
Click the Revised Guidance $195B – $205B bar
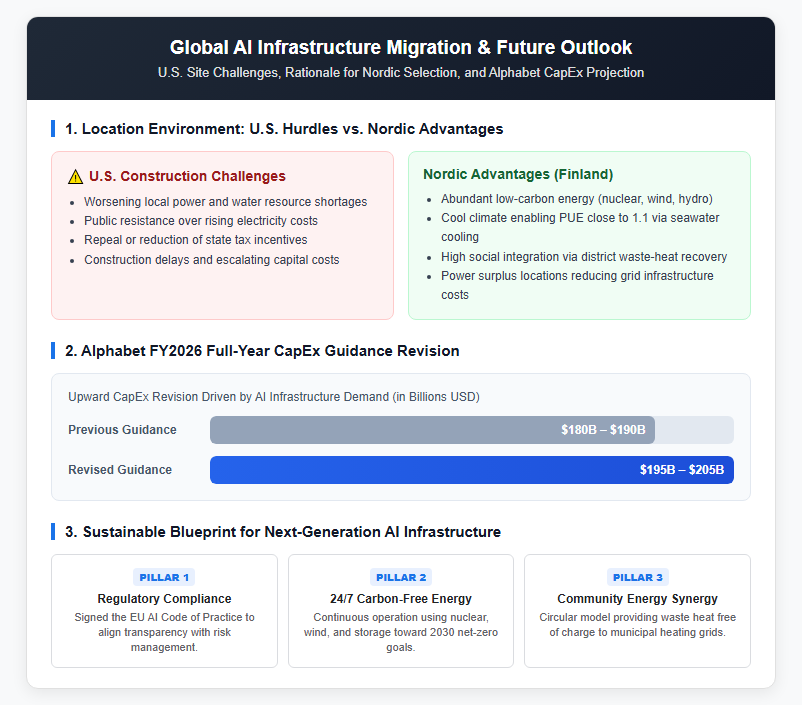472,470
